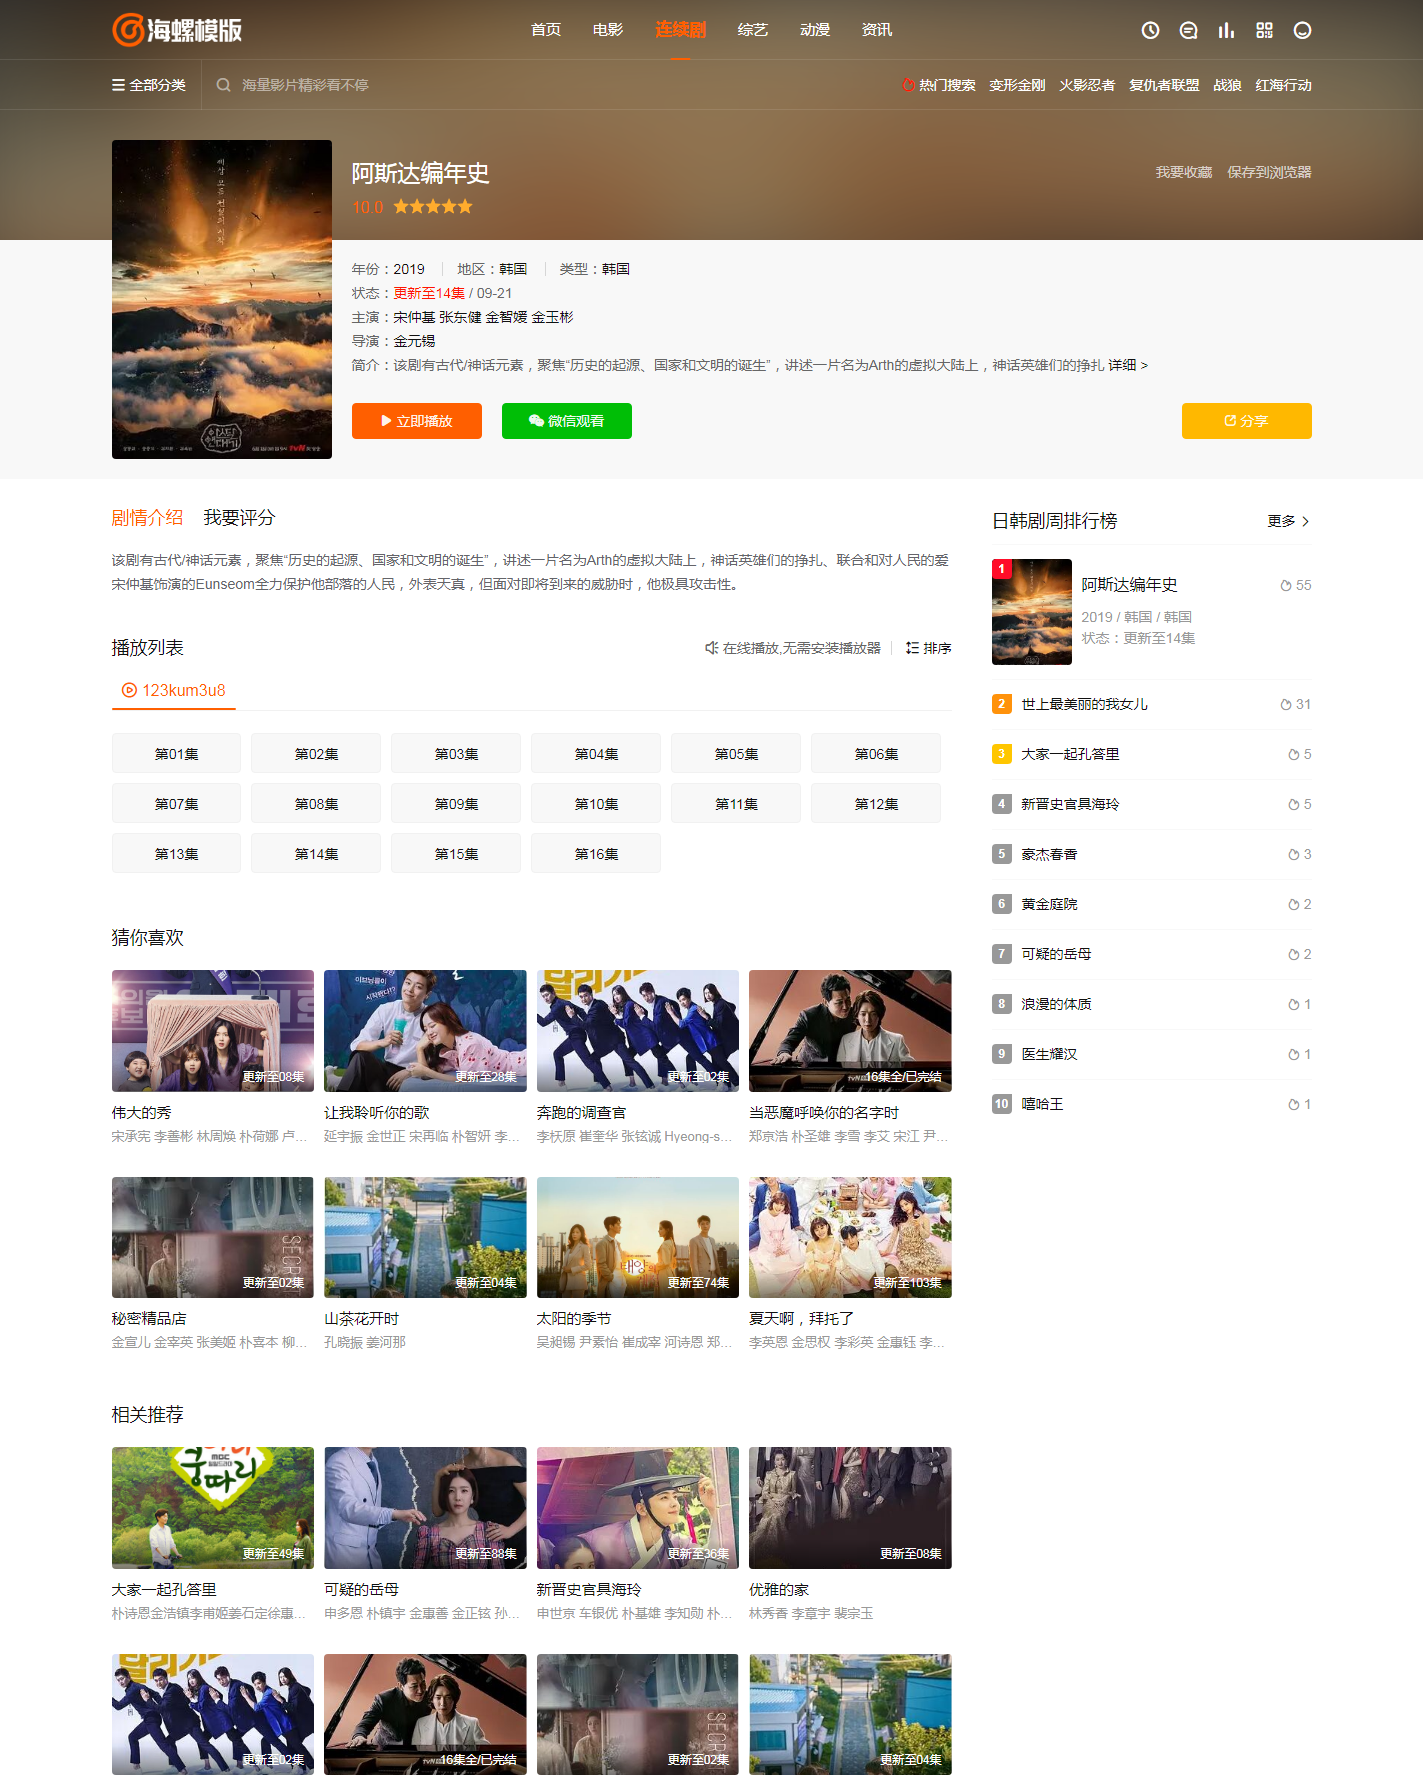
Task: Click the five-star rating under the title
Action: click(x=432, y=207)
